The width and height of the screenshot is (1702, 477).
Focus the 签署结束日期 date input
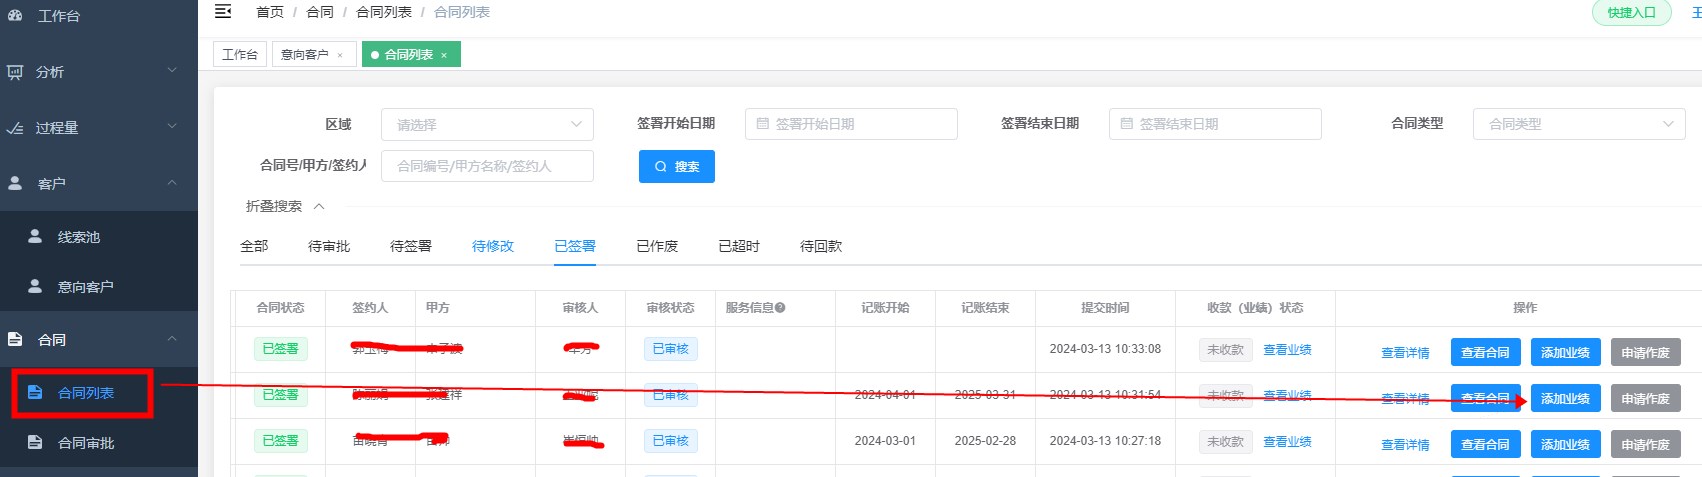pos(1215,124)
